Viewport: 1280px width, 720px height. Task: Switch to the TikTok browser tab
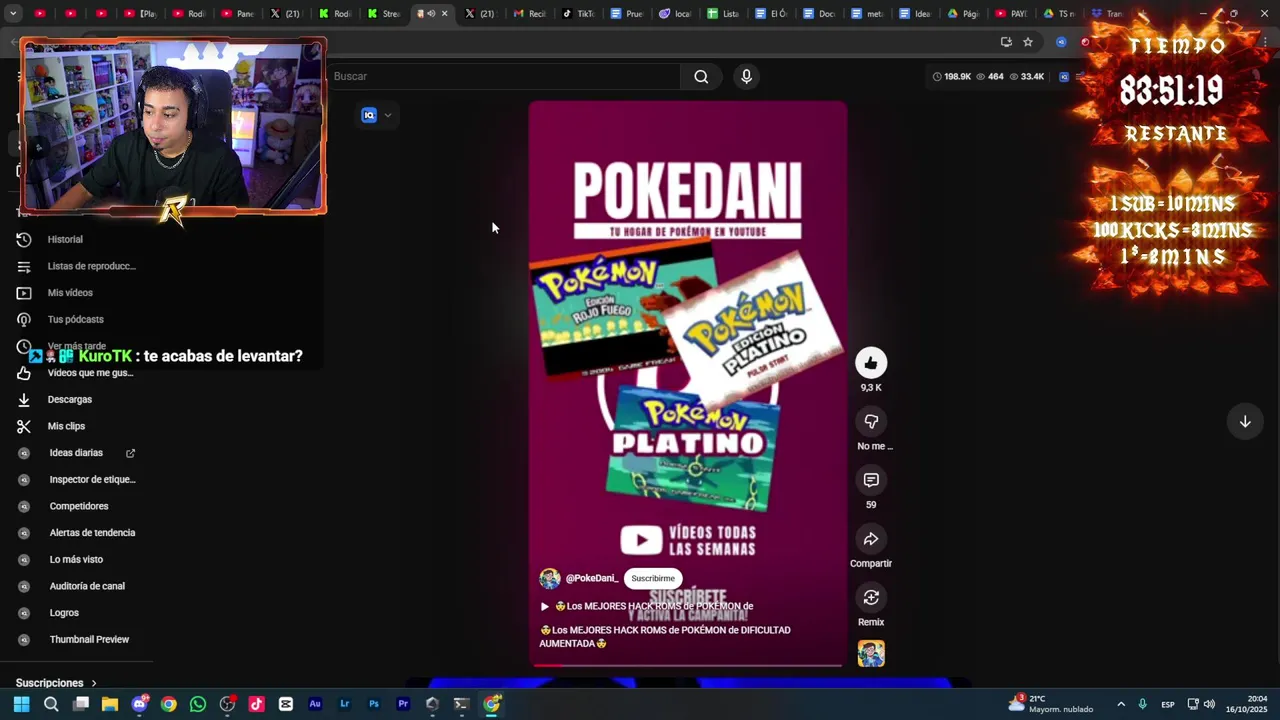tap(578, 14)
